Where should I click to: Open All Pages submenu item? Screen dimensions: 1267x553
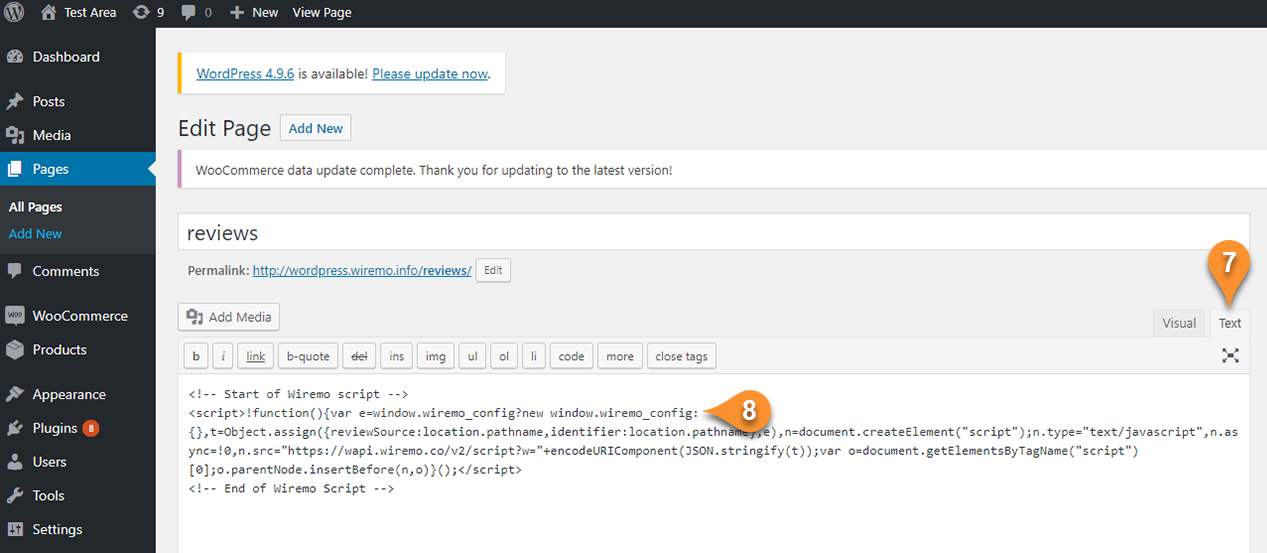click(x=36, y=207)
